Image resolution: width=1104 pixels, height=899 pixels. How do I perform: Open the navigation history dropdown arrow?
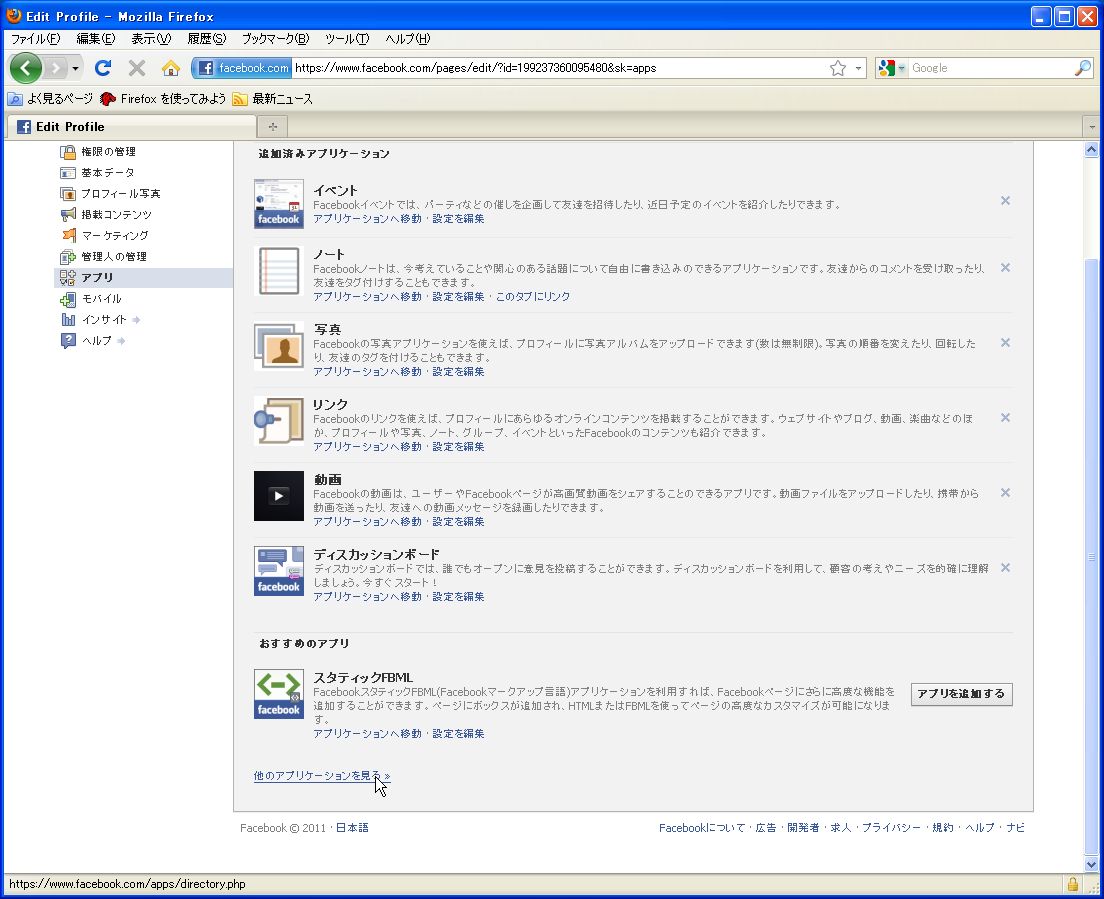click(75, 68)
